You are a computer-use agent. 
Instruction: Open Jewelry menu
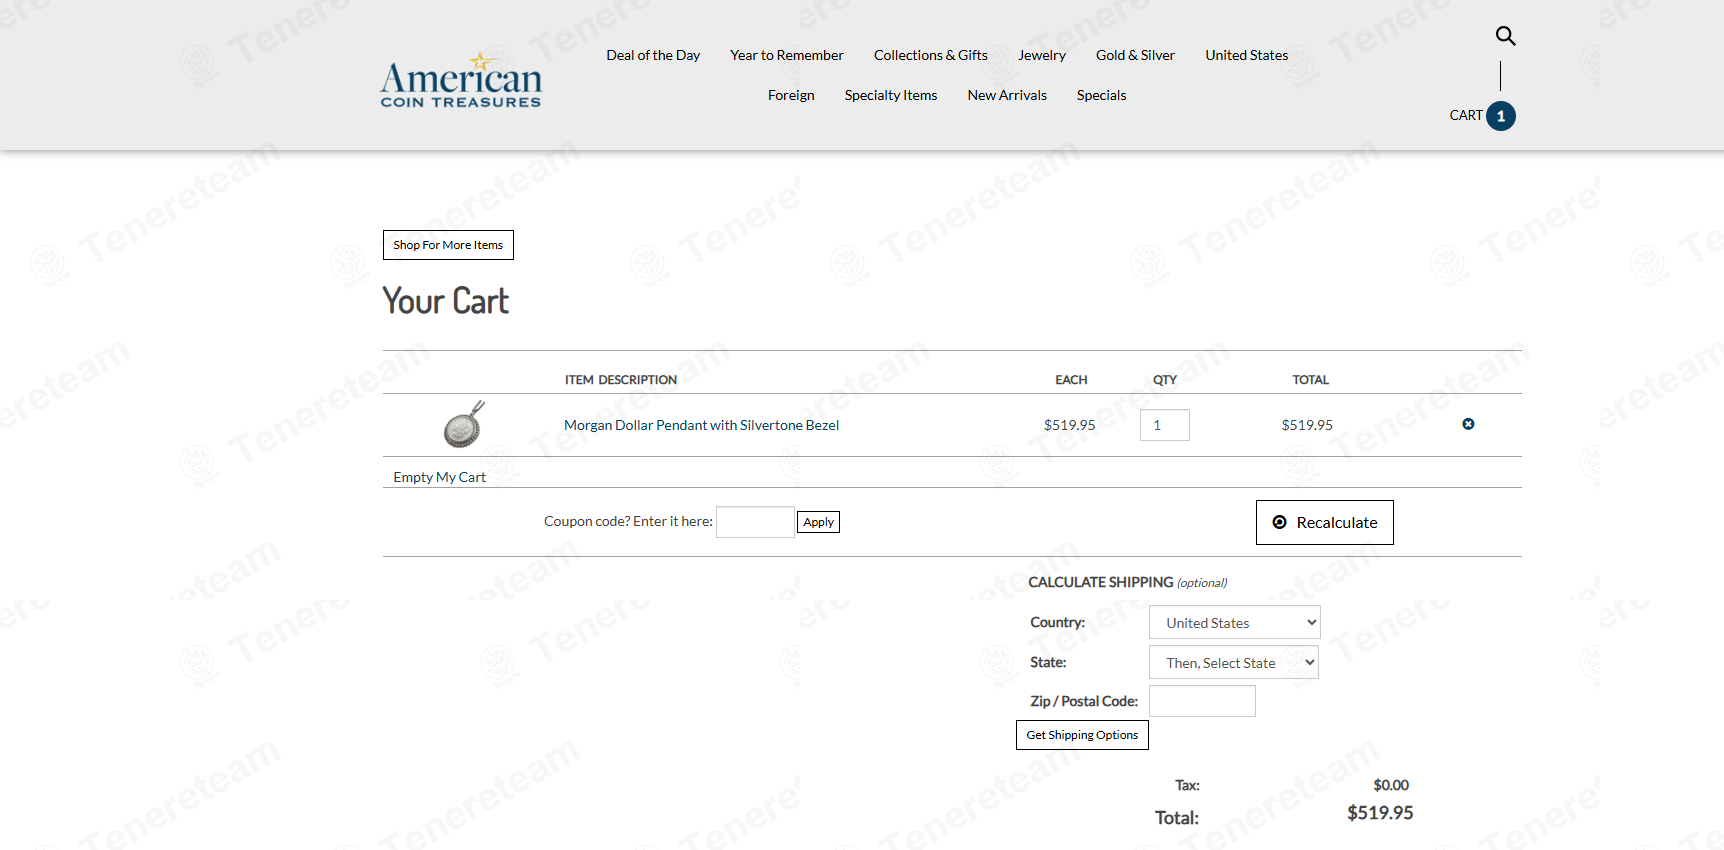(1042, 55)
